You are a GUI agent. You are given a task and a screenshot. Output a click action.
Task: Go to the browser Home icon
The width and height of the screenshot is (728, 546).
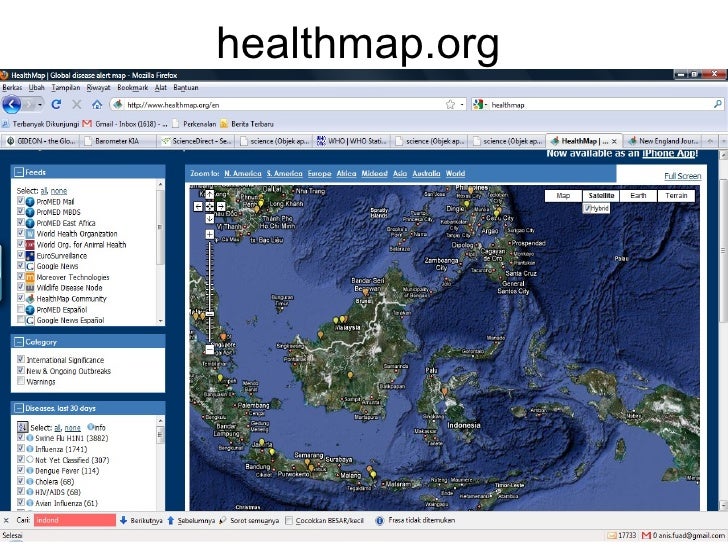[97, 104]
